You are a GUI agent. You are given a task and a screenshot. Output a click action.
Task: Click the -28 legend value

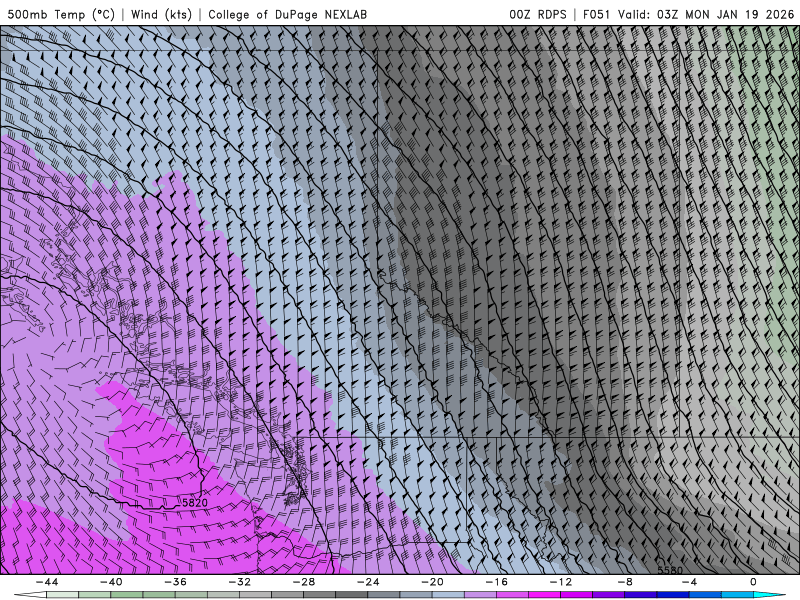point(304,582)
